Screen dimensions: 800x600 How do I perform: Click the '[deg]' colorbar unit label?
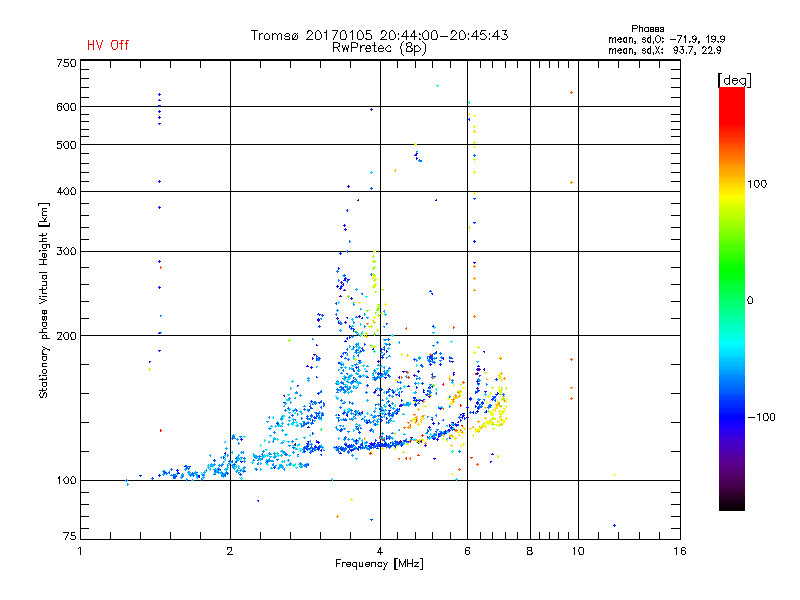click(734, 80)
